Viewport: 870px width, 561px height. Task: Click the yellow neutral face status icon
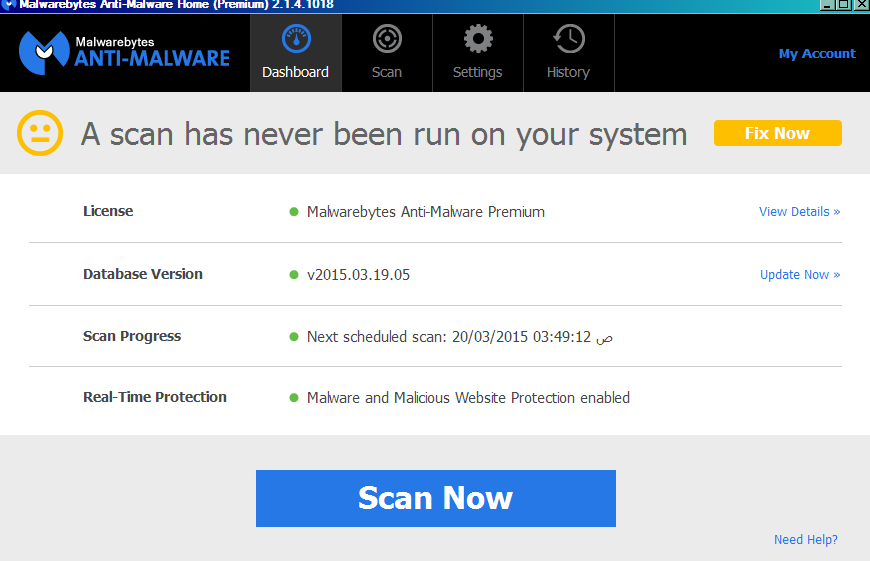[x=40, y=133]
